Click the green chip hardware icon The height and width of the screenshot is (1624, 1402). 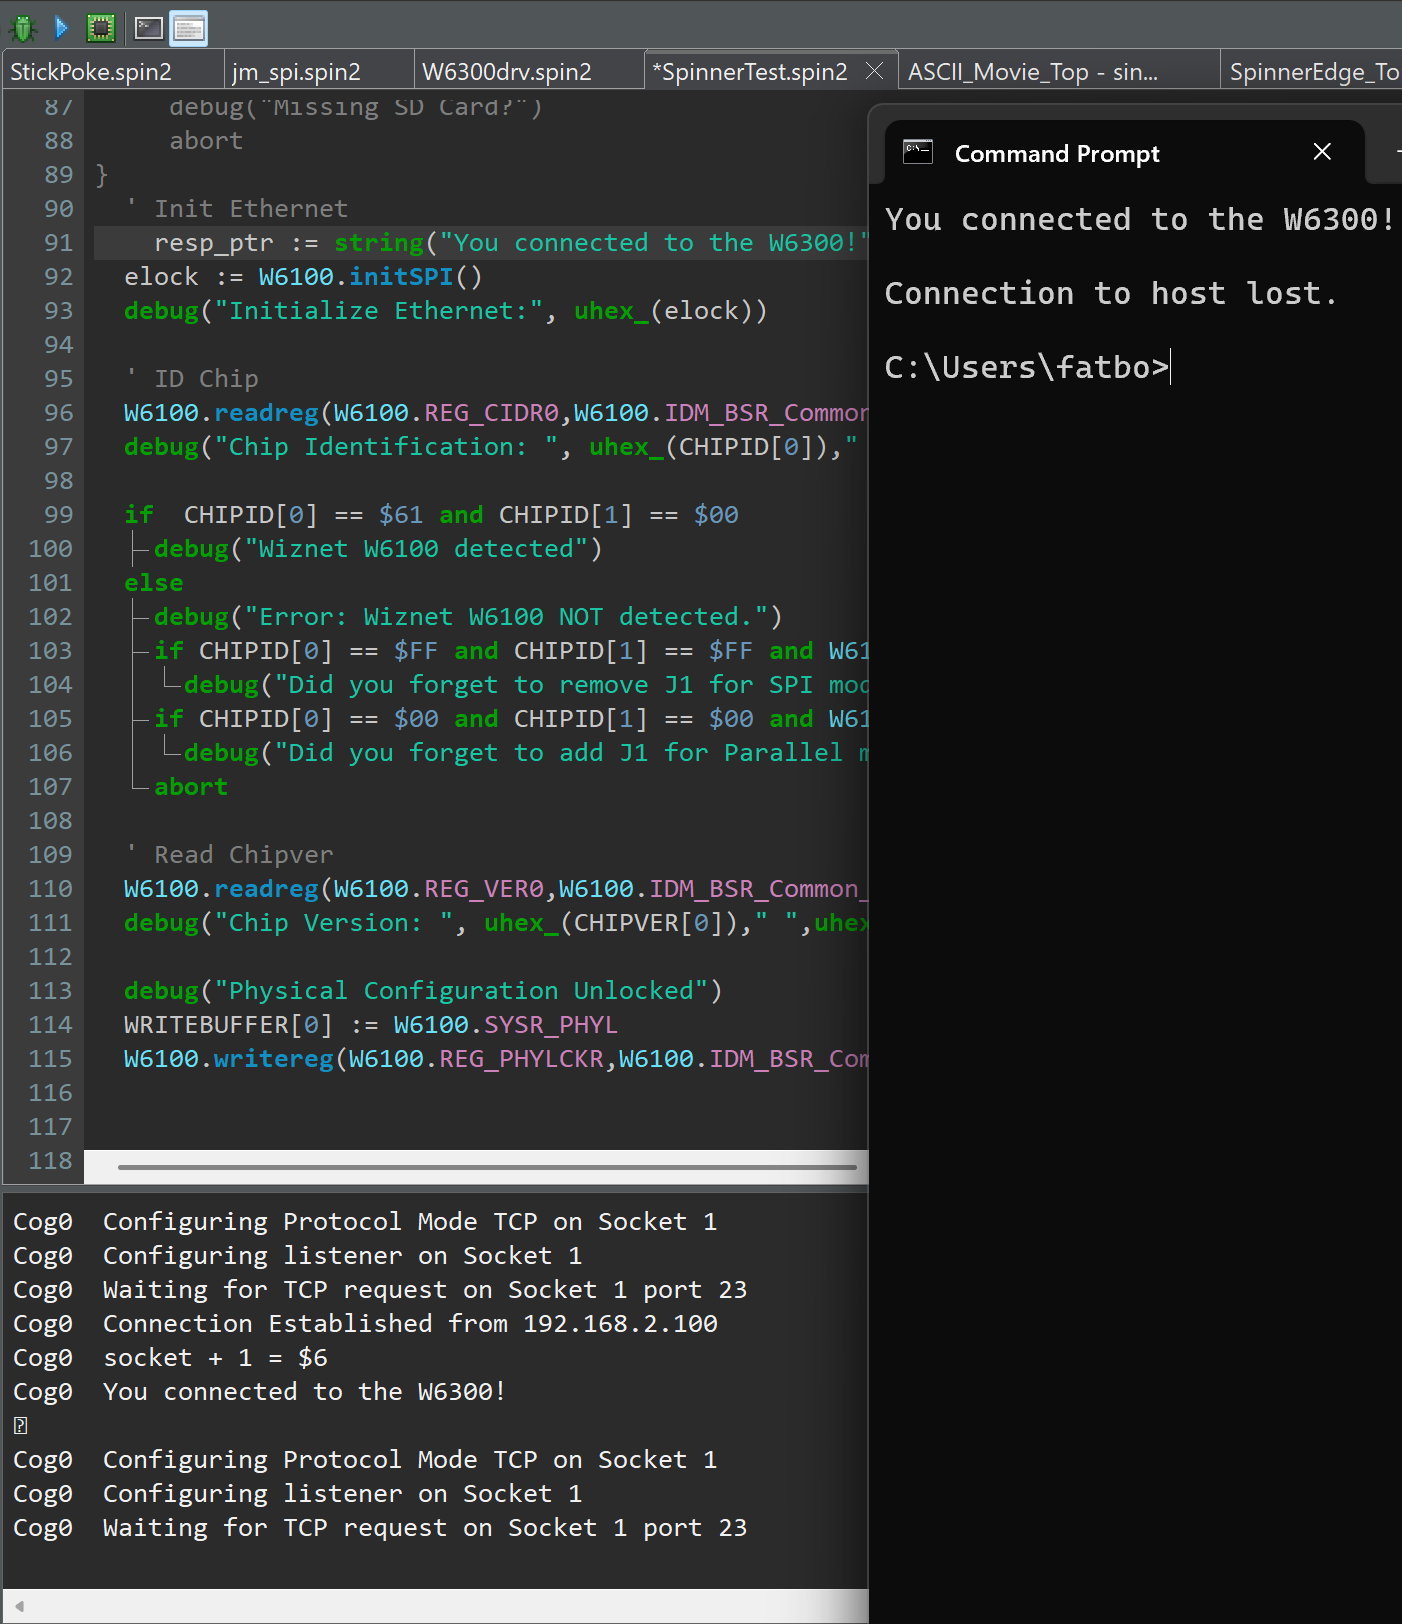pyautogui.click(x=101, y=28)
